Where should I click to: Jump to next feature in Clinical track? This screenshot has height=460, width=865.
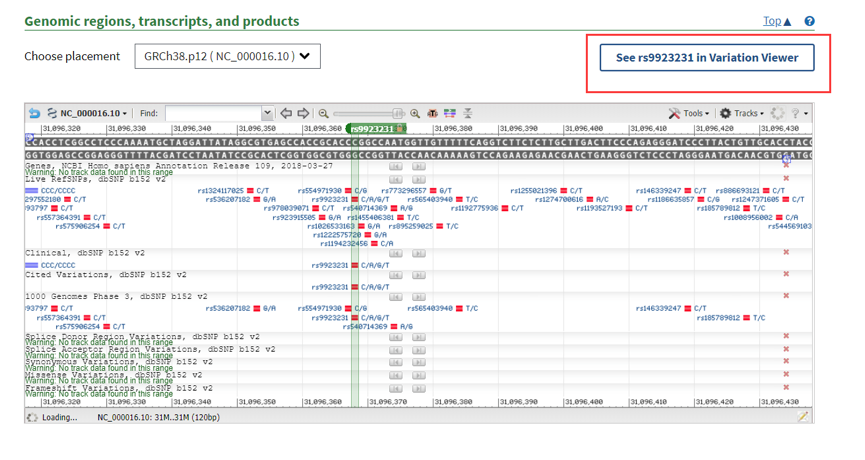click(x=419, y=253)
